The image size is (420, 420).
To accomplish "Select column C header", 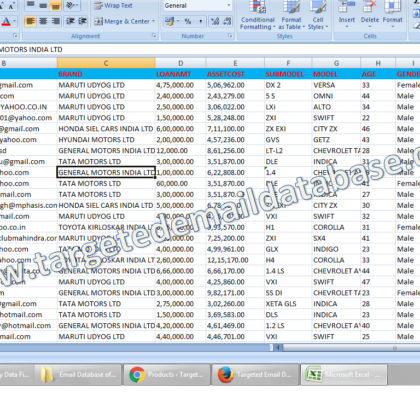I will click(x=106, y=63).
